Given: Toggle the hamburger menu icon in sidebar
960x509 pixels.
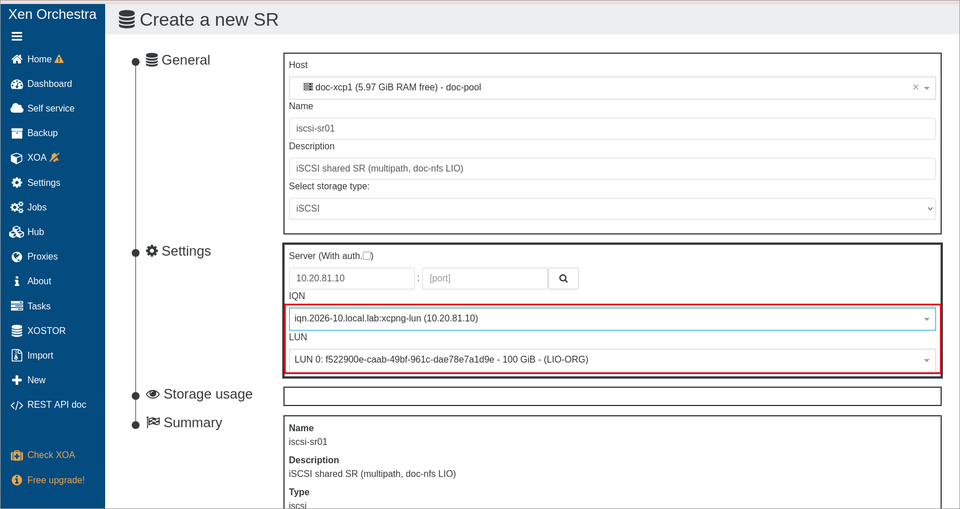Looking at the screenshot, I should 17,36.
